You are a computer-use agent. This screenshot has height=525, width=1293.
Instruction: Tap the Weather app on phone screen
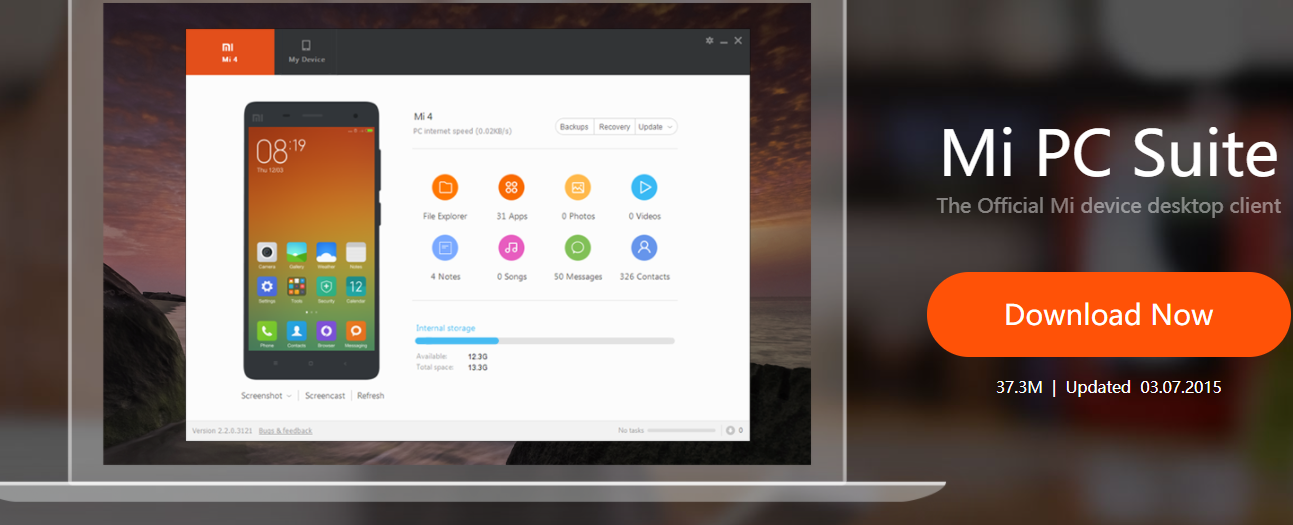click(x=326, y=252)
